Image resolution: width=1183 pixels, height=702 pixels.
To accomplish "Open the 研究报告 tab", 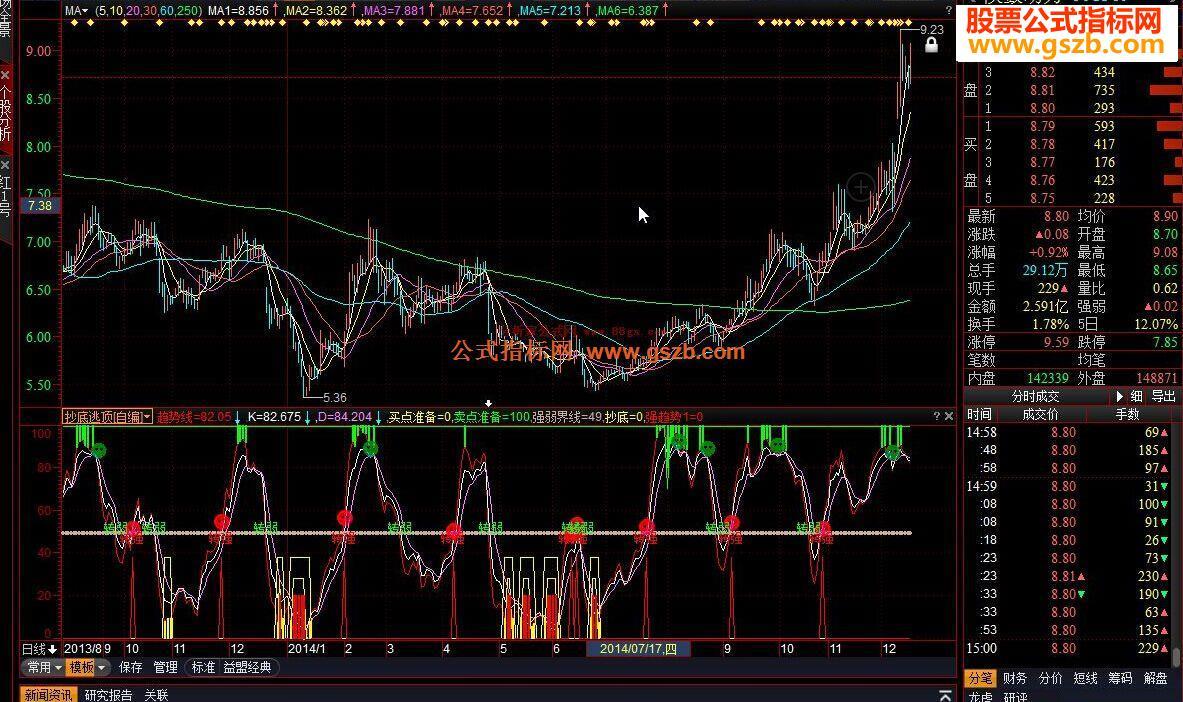I will click(108, 695).
